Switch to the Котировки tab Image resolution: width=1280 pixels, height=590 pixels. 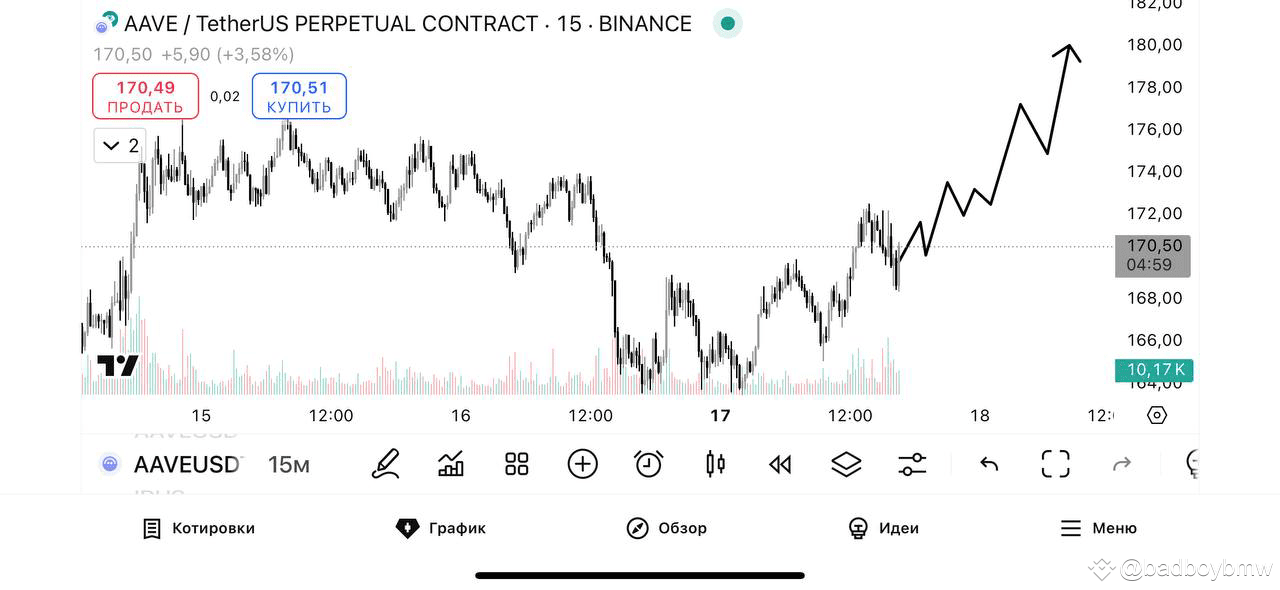(x=198, y=528)
